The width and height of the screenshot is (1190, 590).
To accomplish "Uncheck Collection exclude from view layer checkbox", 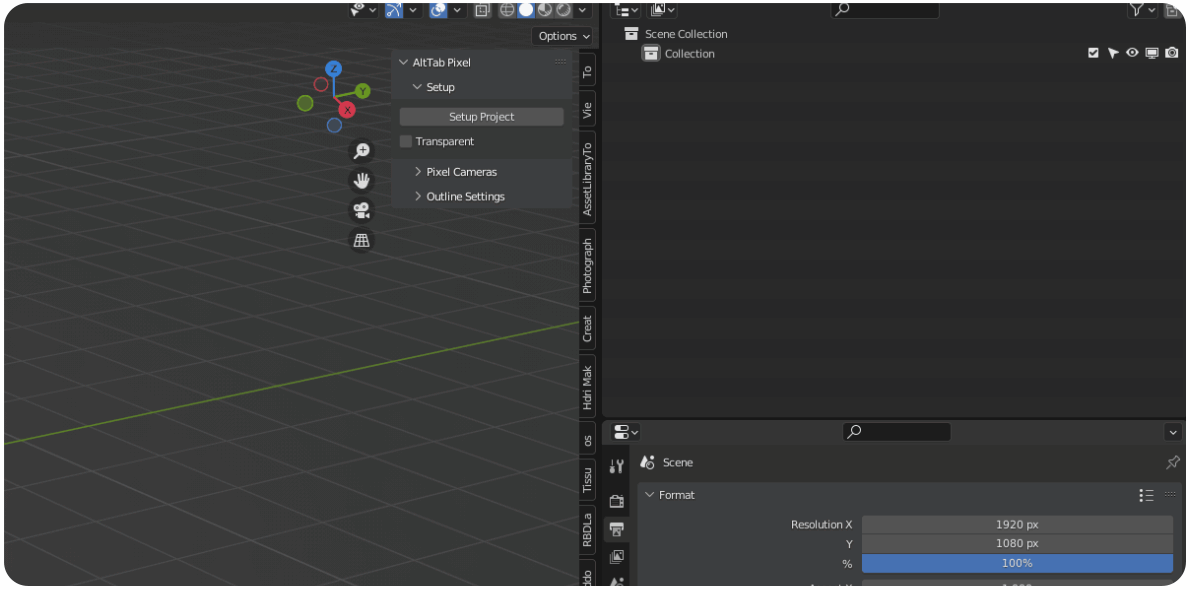I will 1093,53.
